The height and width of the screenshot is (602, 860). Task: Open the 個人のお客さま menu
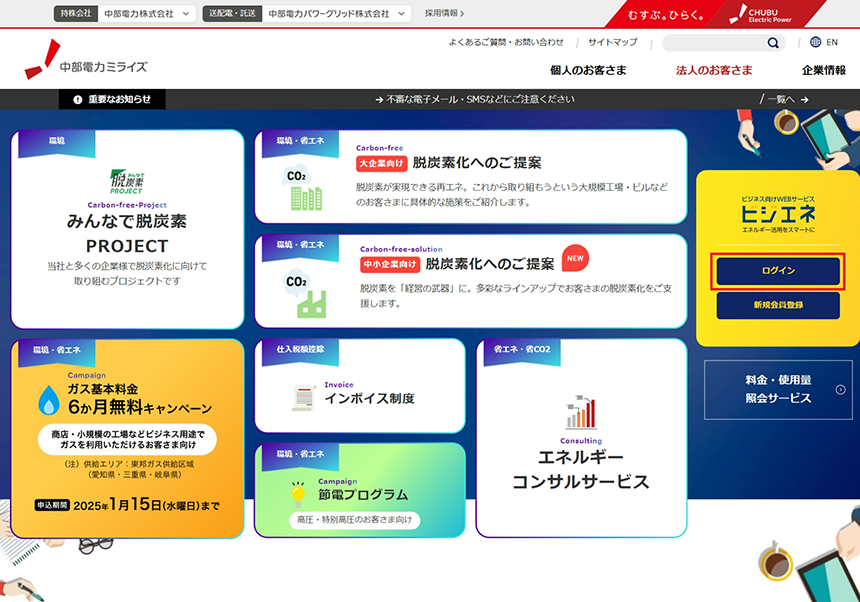pyautogui.click(x=588, y=70)
